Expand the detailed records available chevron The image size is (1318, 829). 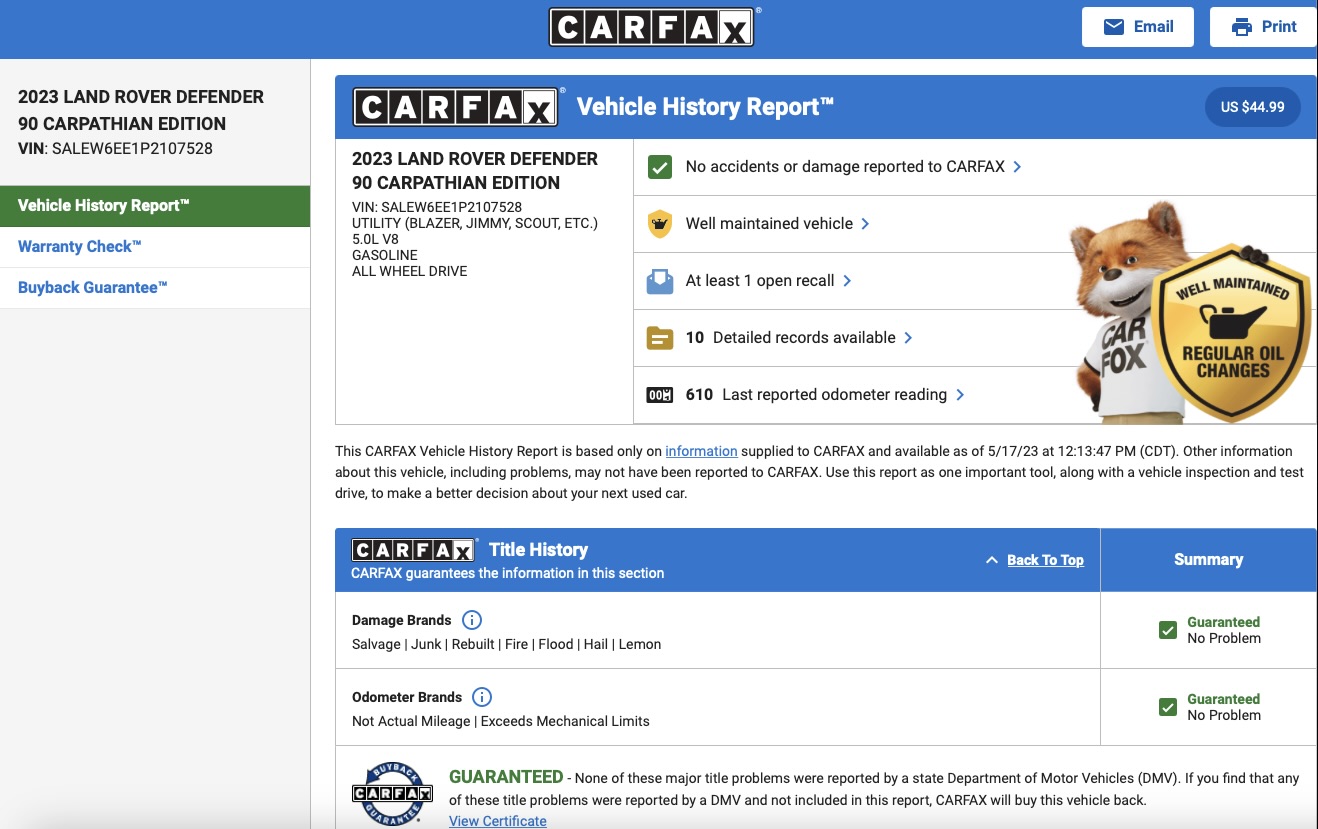908,338
